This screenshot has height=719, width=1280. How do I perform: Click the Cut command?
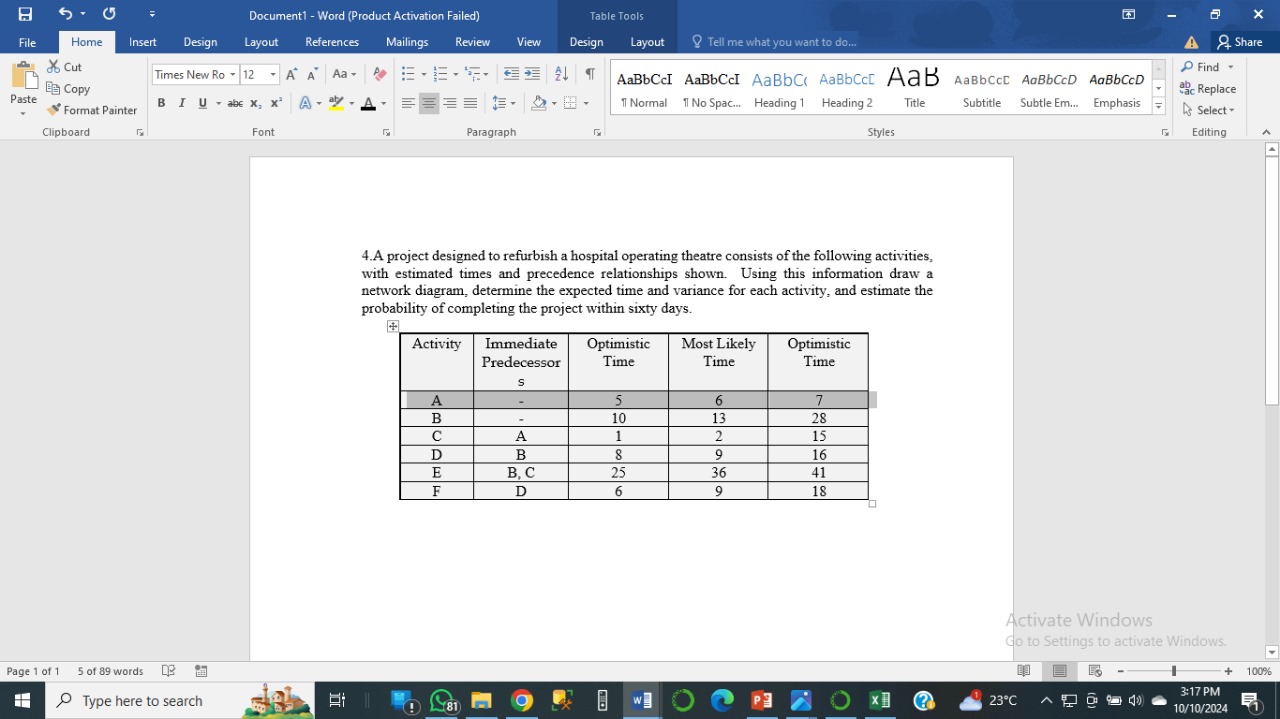coord(65,67)
